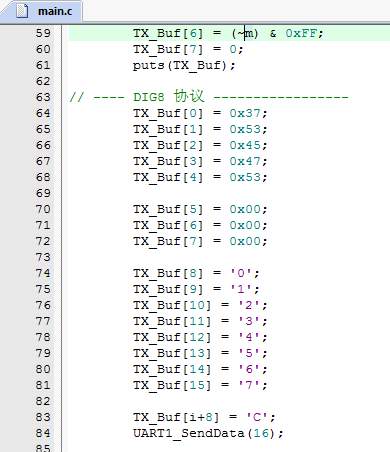Click the 0x45 value on line 66
Viewport: 390px width, 452px height.
point(245,145)
